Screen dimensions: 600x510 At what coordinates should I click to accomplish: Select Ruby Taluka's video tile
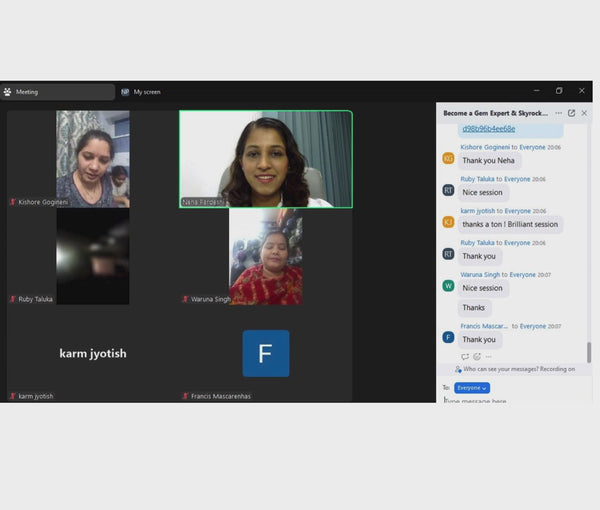pos(93,256)
